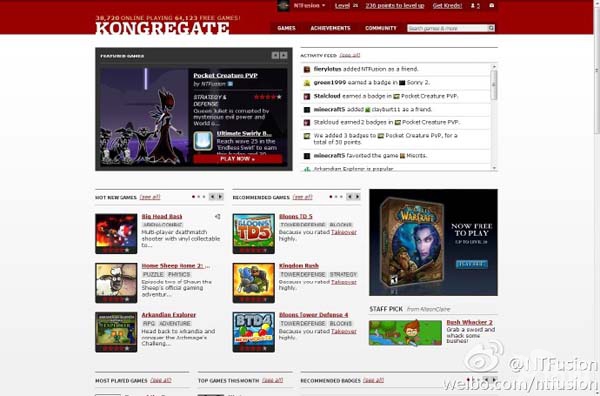This screenshot has height=396, width=600.
Task: Open the messages envelope icon in header
Action: [x=492, y=5]
